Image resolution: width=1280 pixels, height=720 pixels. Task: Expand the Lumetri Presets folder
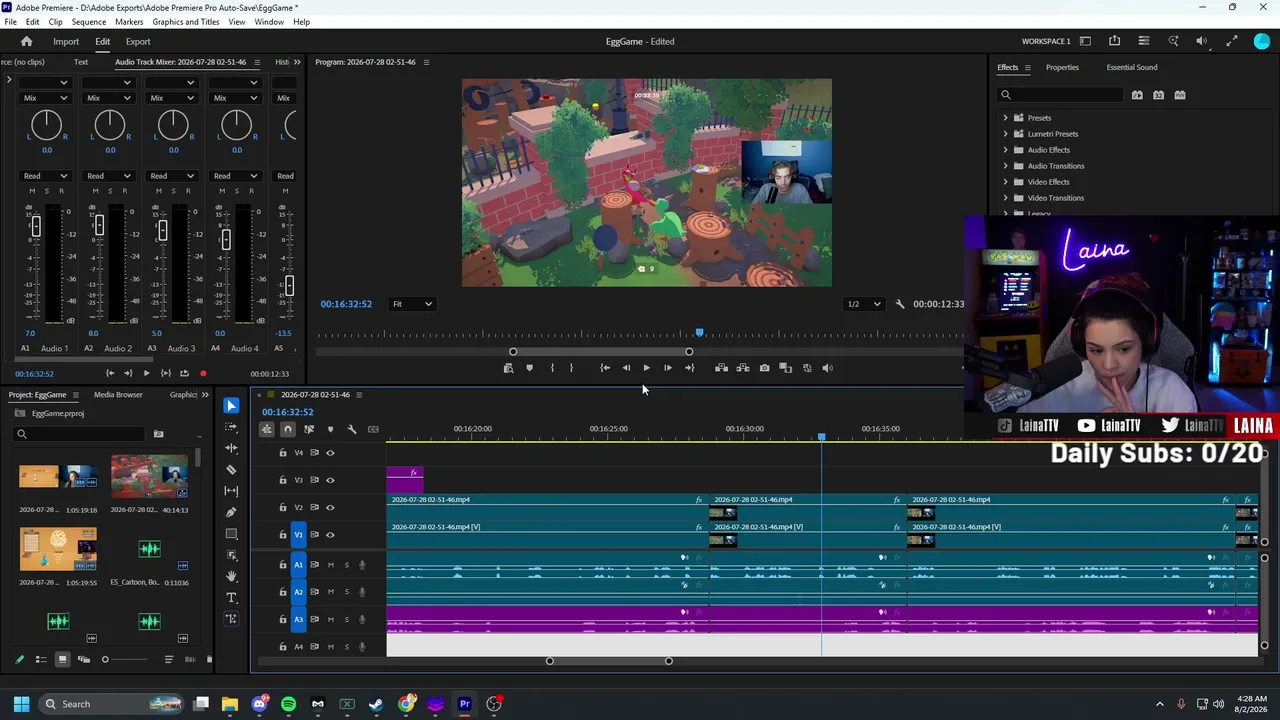[1006, 134]
